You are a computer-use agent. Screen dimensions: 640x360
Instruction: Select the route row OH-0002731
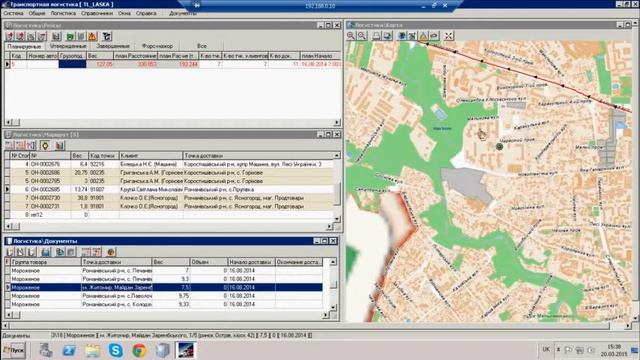pyautogui.click(x=171, y=207)
